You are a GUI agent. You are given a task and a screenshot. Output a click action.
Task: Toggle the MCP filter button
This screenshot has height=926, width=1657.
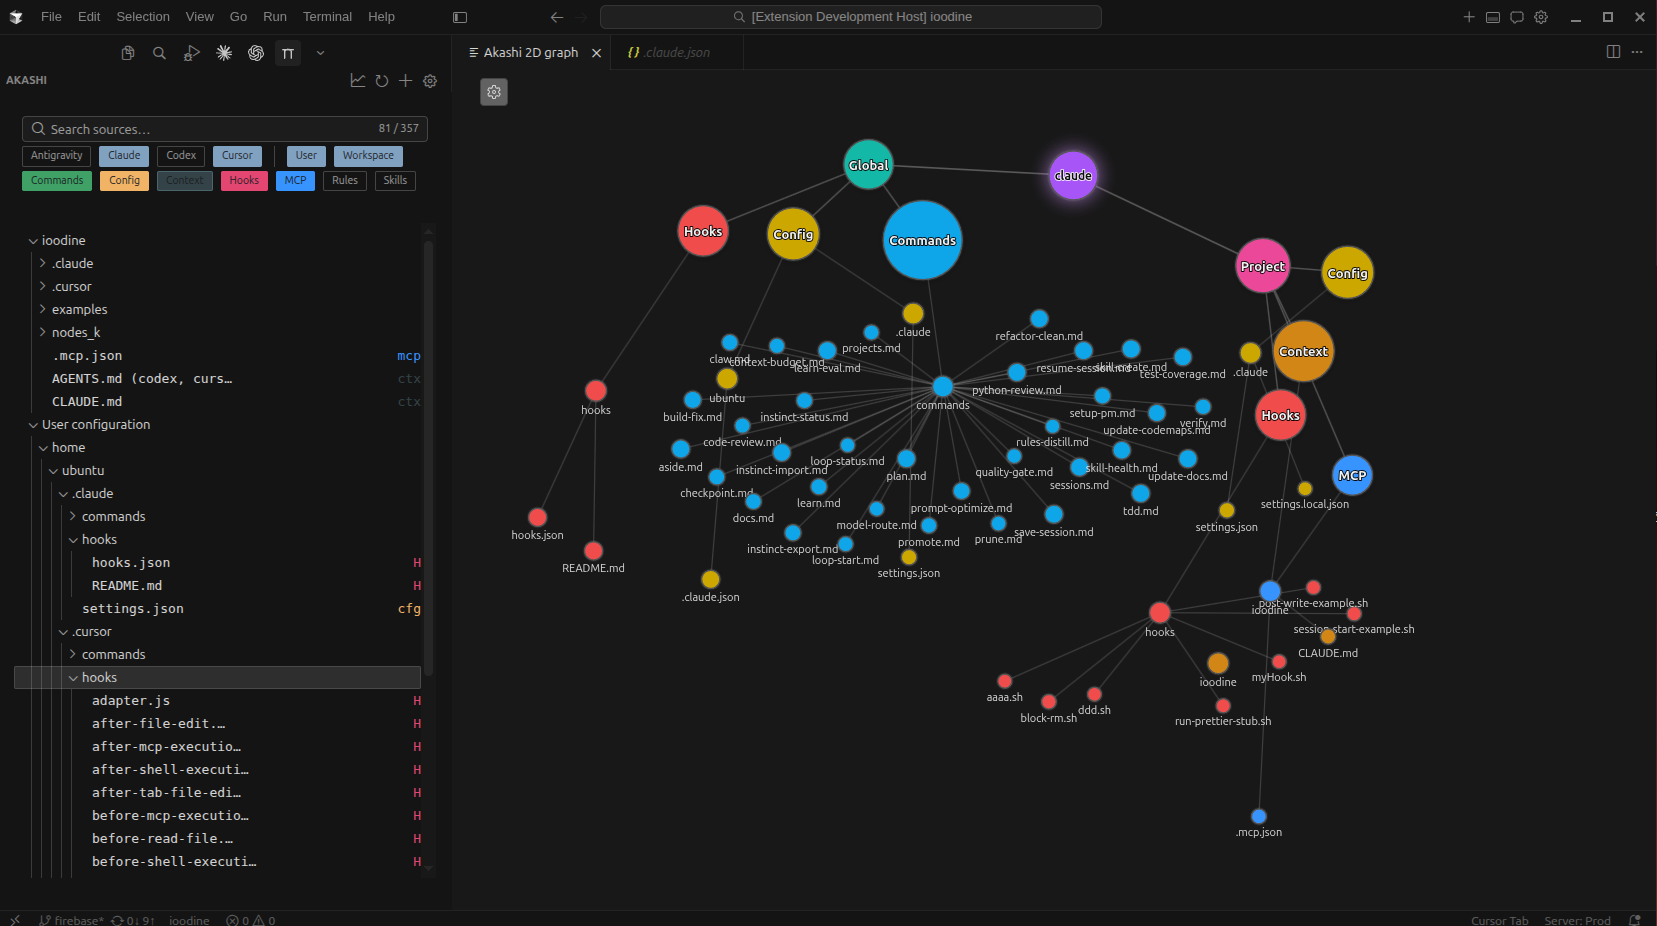pos(295,180)
